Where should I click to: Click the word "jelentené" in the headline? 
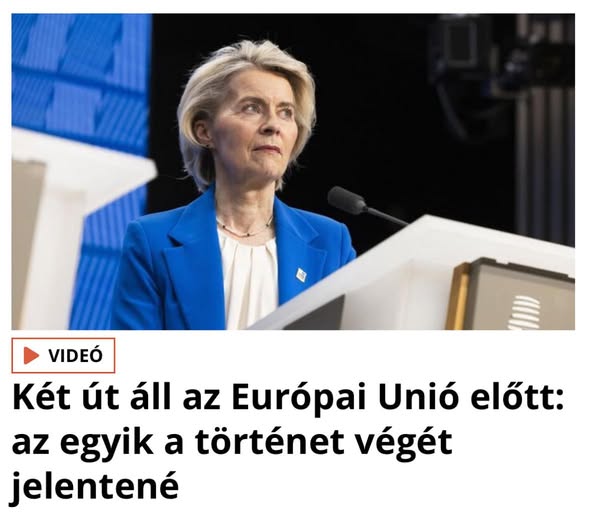click(x=95, y=486)
